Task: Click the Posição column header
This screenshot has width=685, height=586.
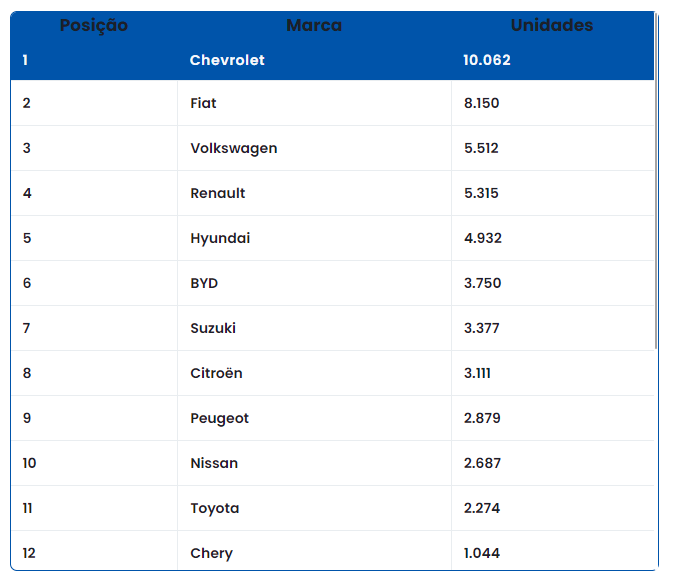Action: (x=93, y=25)
